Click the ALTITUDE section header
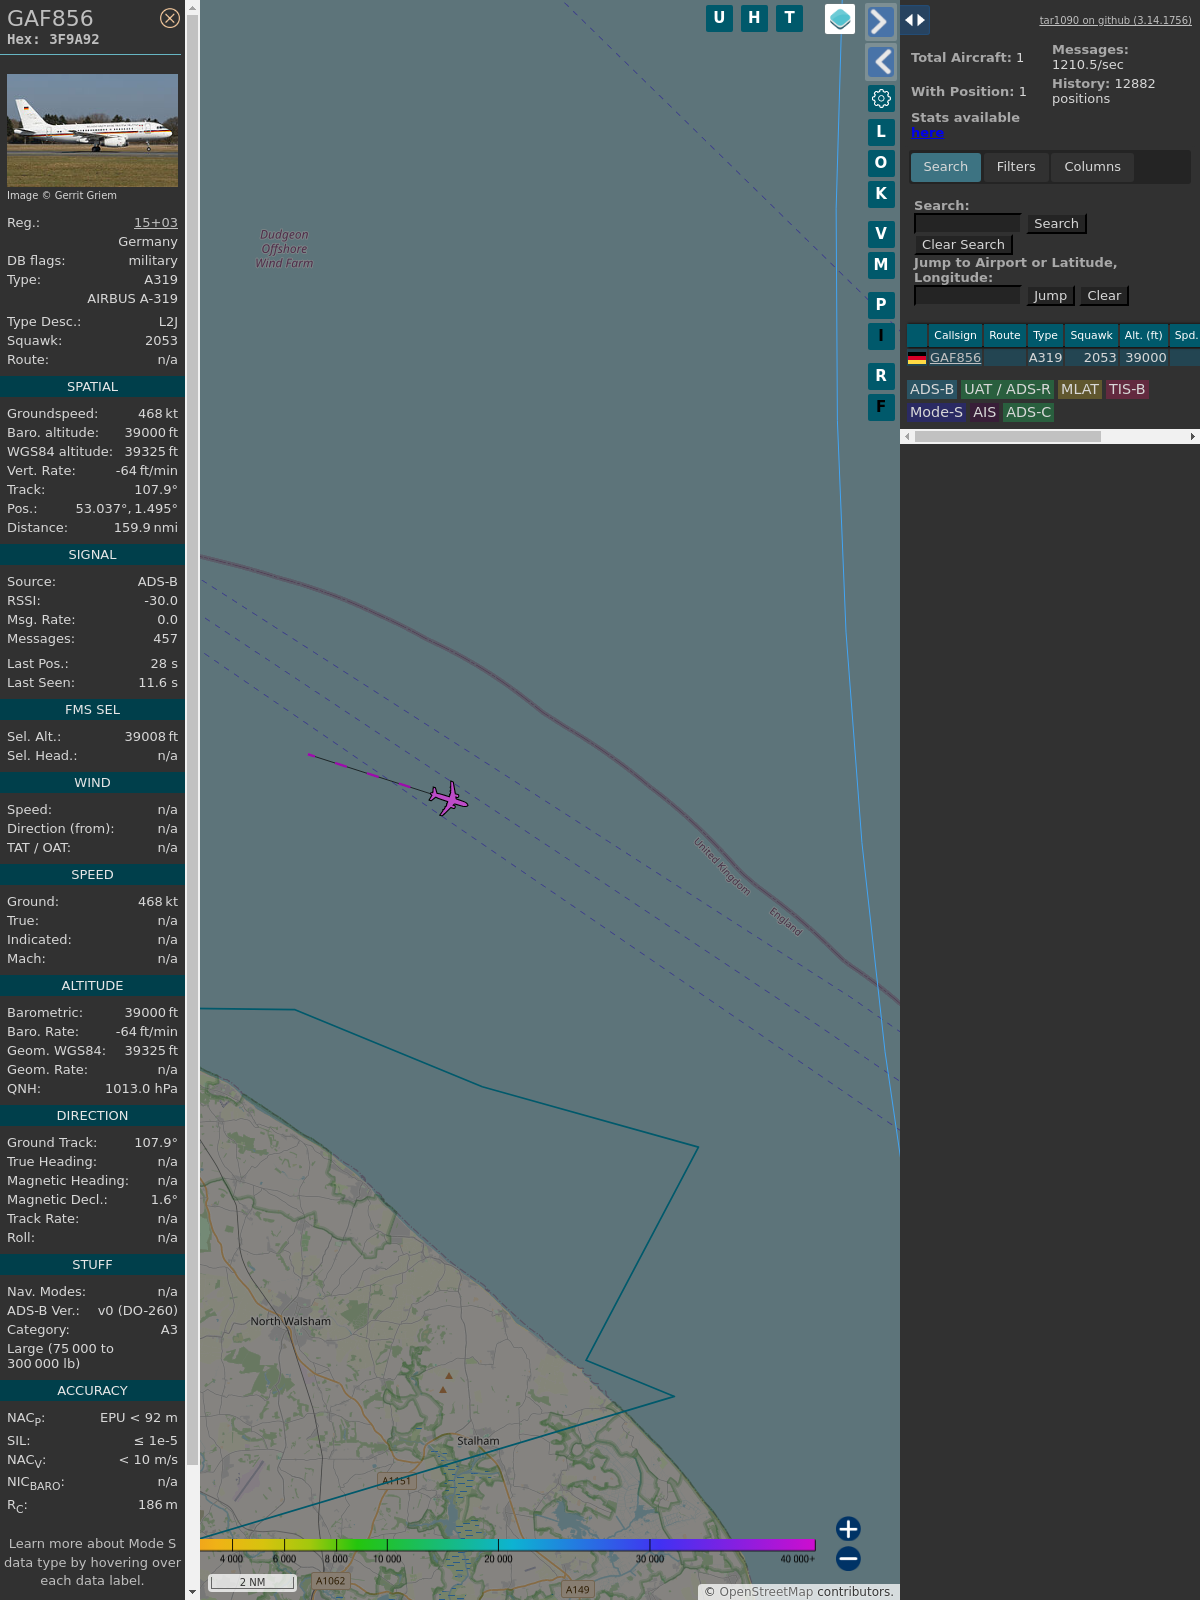This screenshot has width=1200, height=1600. tap(92, 986)
